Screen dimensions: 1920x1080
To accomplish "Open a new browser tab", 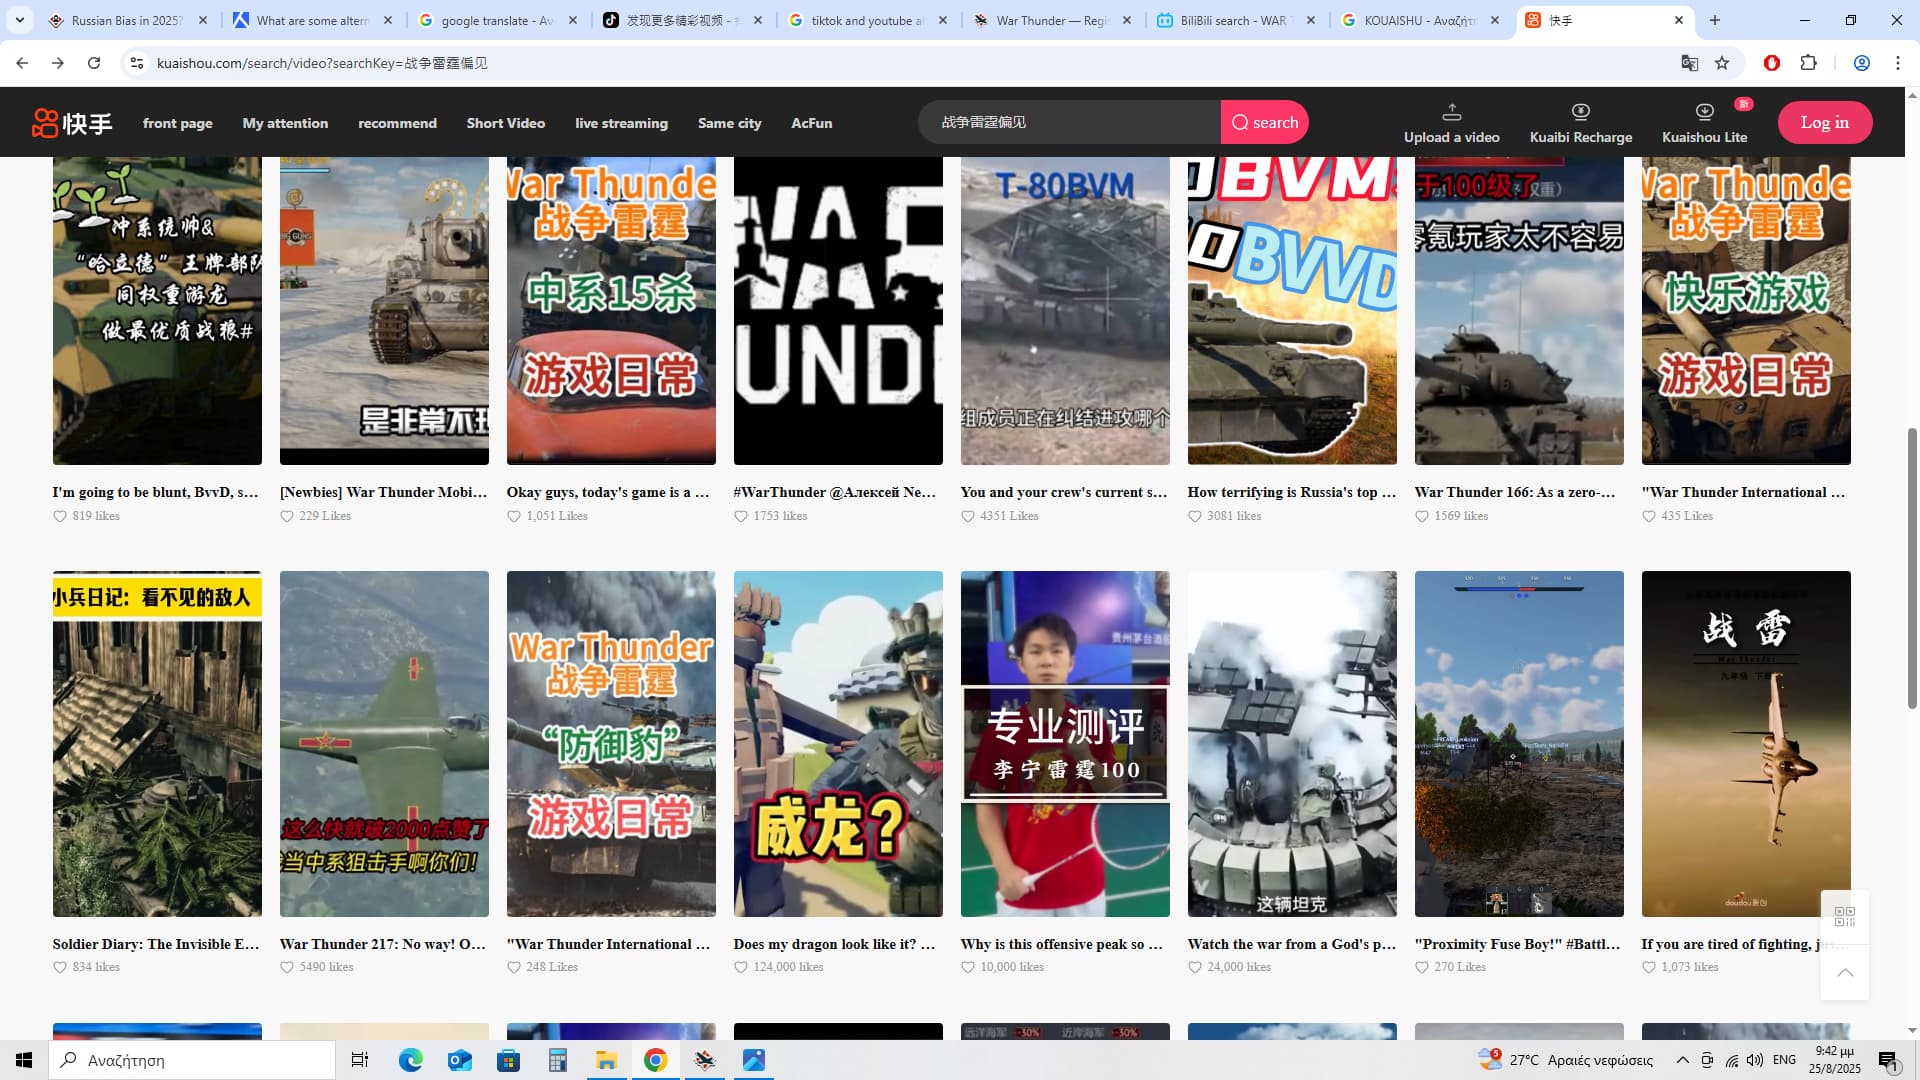I will [1714, 20].
